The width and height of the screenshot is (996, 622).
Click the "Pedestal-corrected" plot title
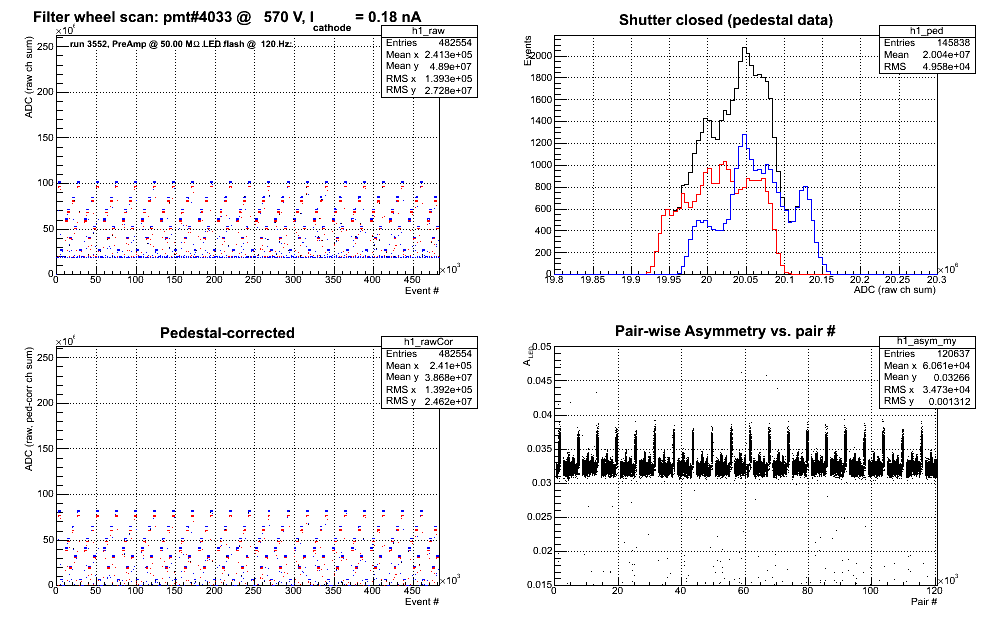[227, 333]
